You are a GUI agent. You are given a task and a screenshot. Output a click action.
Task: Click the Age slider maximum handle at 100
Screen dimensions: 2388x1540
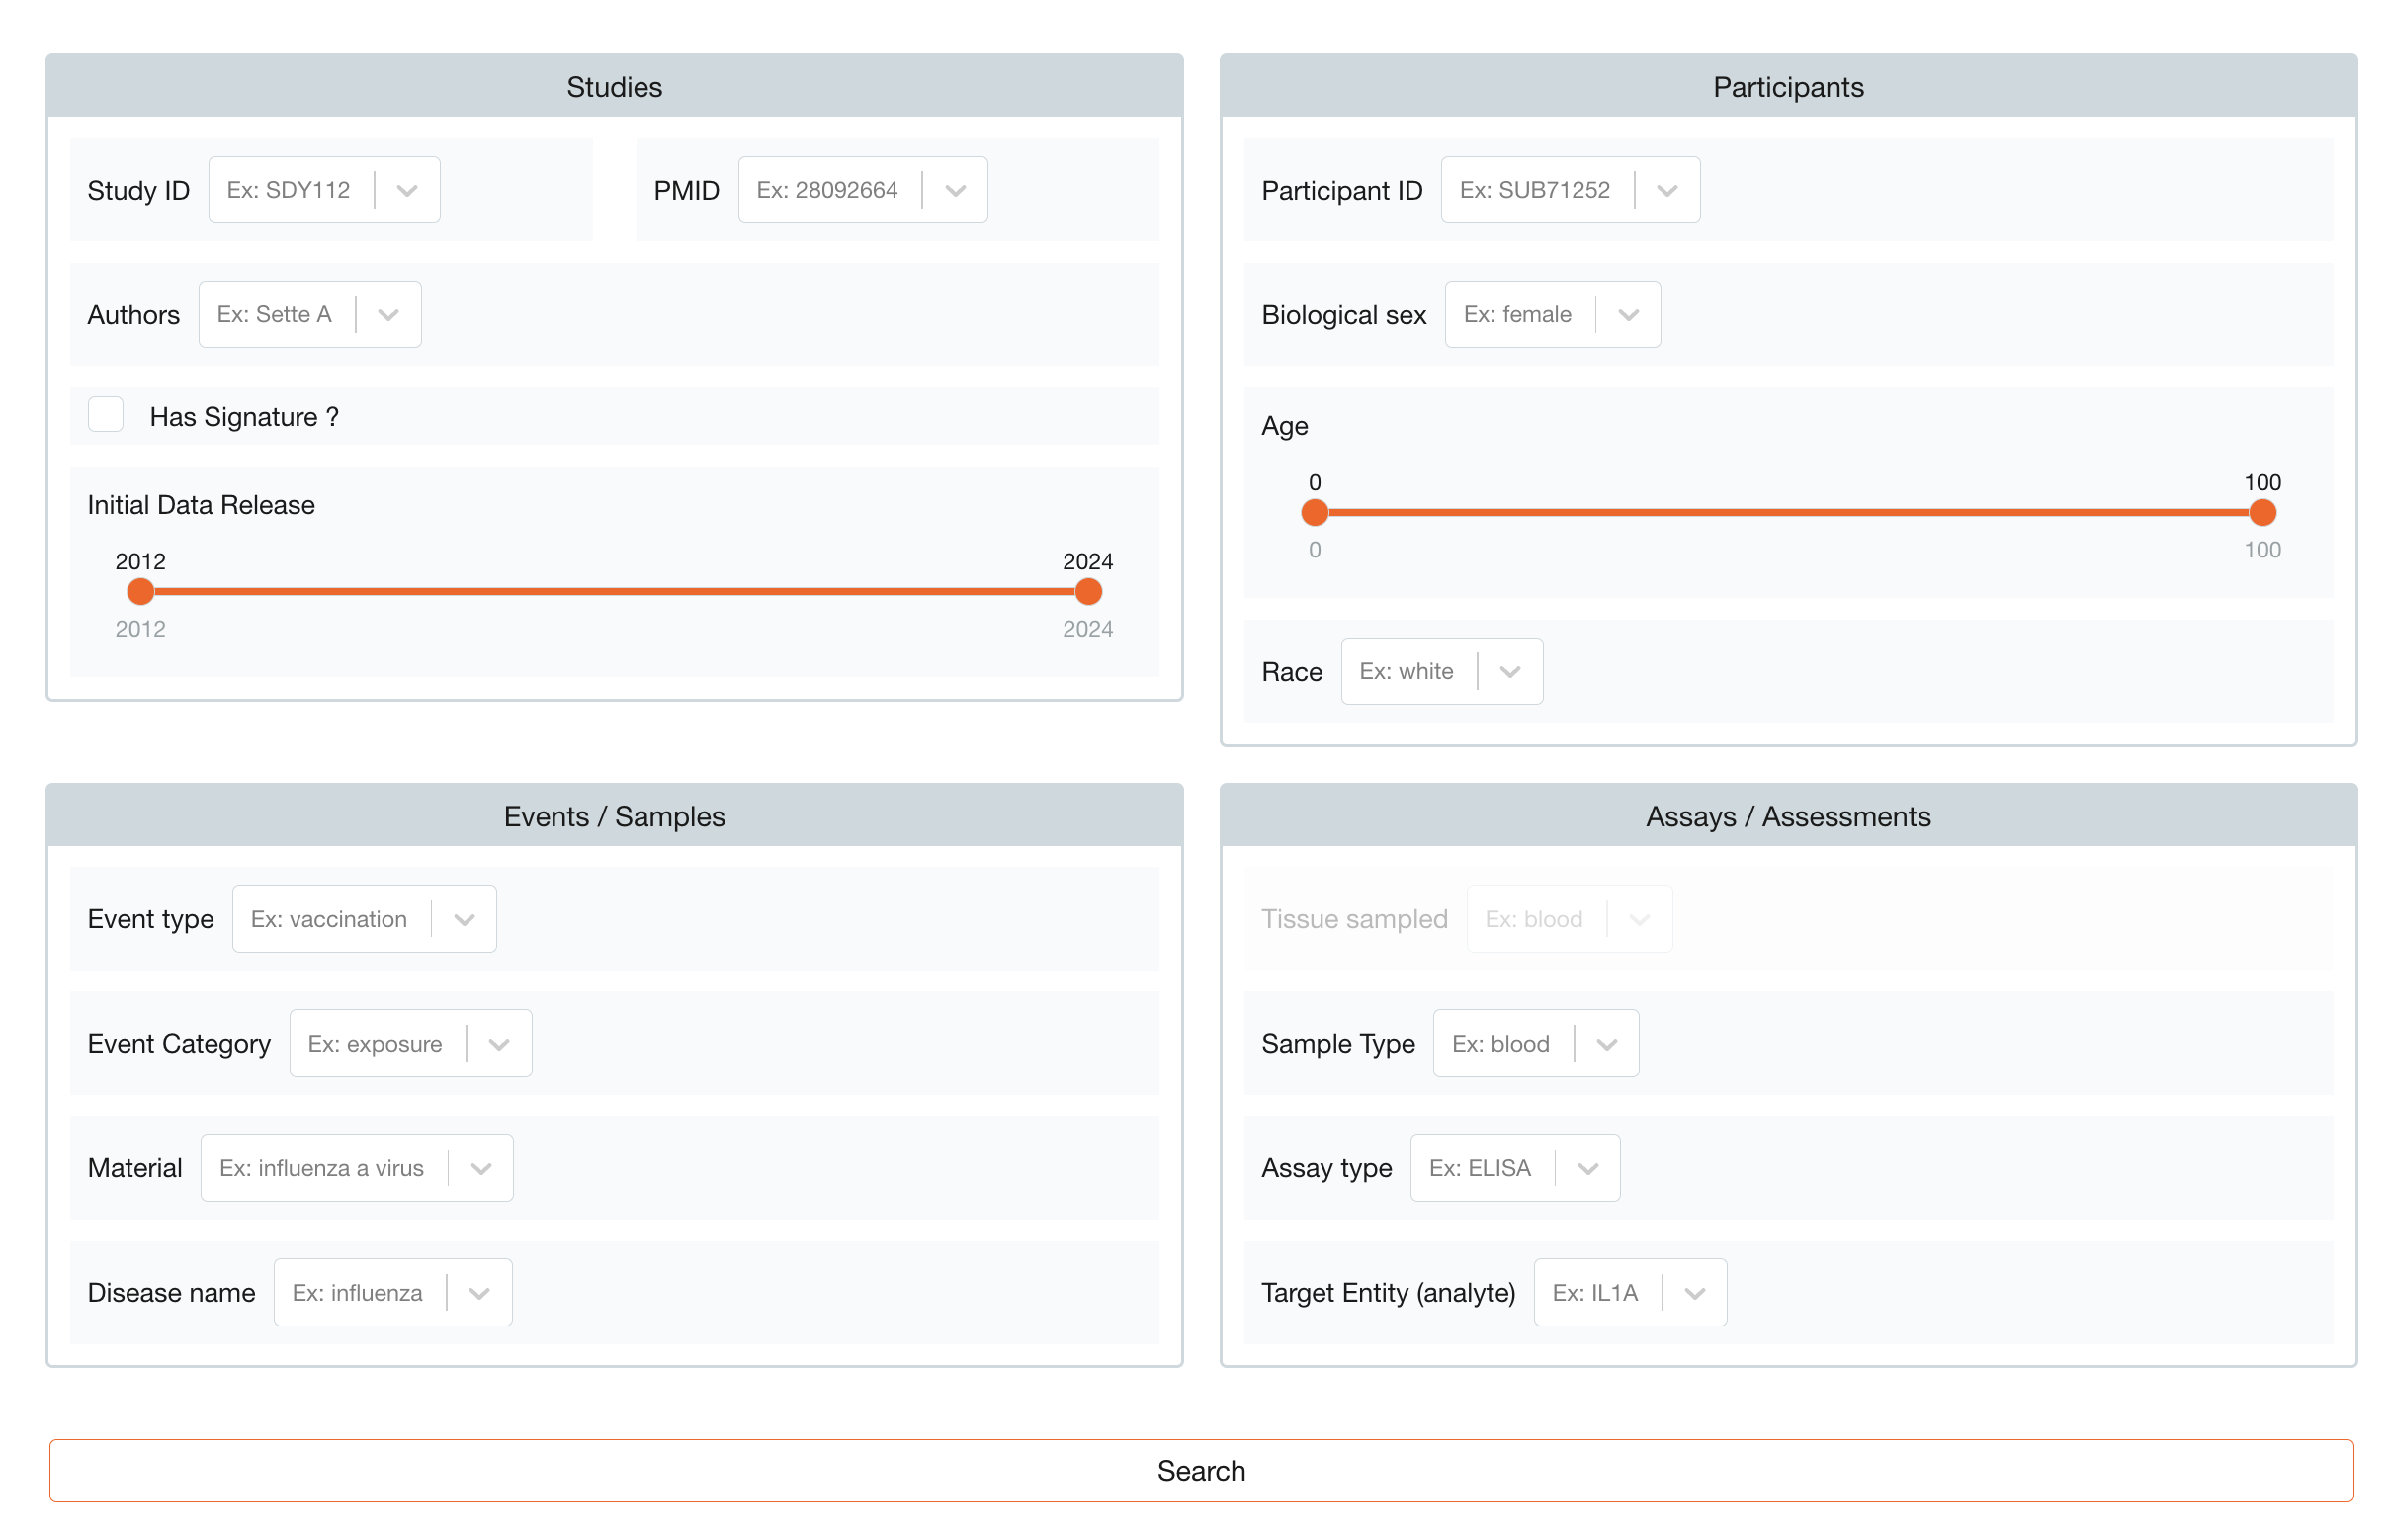[2262, 513]
